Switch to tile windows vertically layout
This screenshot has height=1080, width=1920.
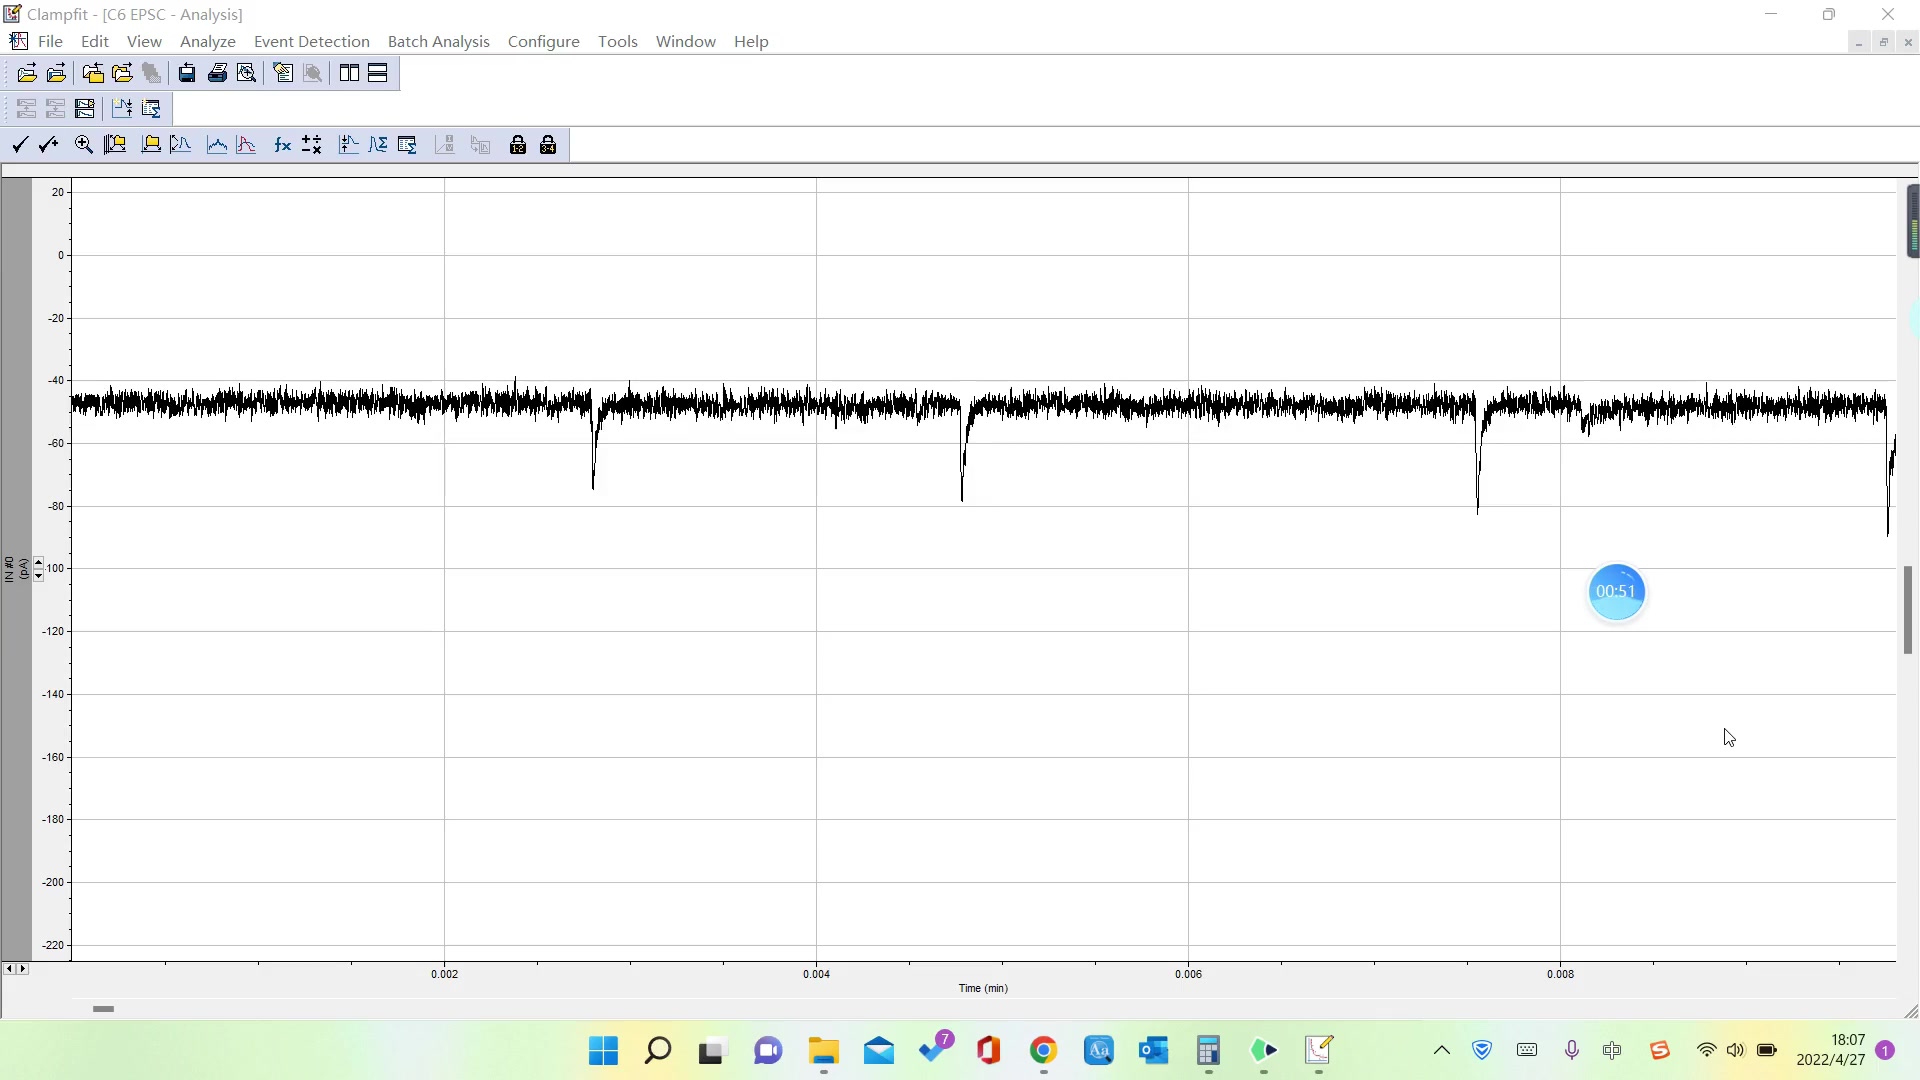tap(349, 73)
